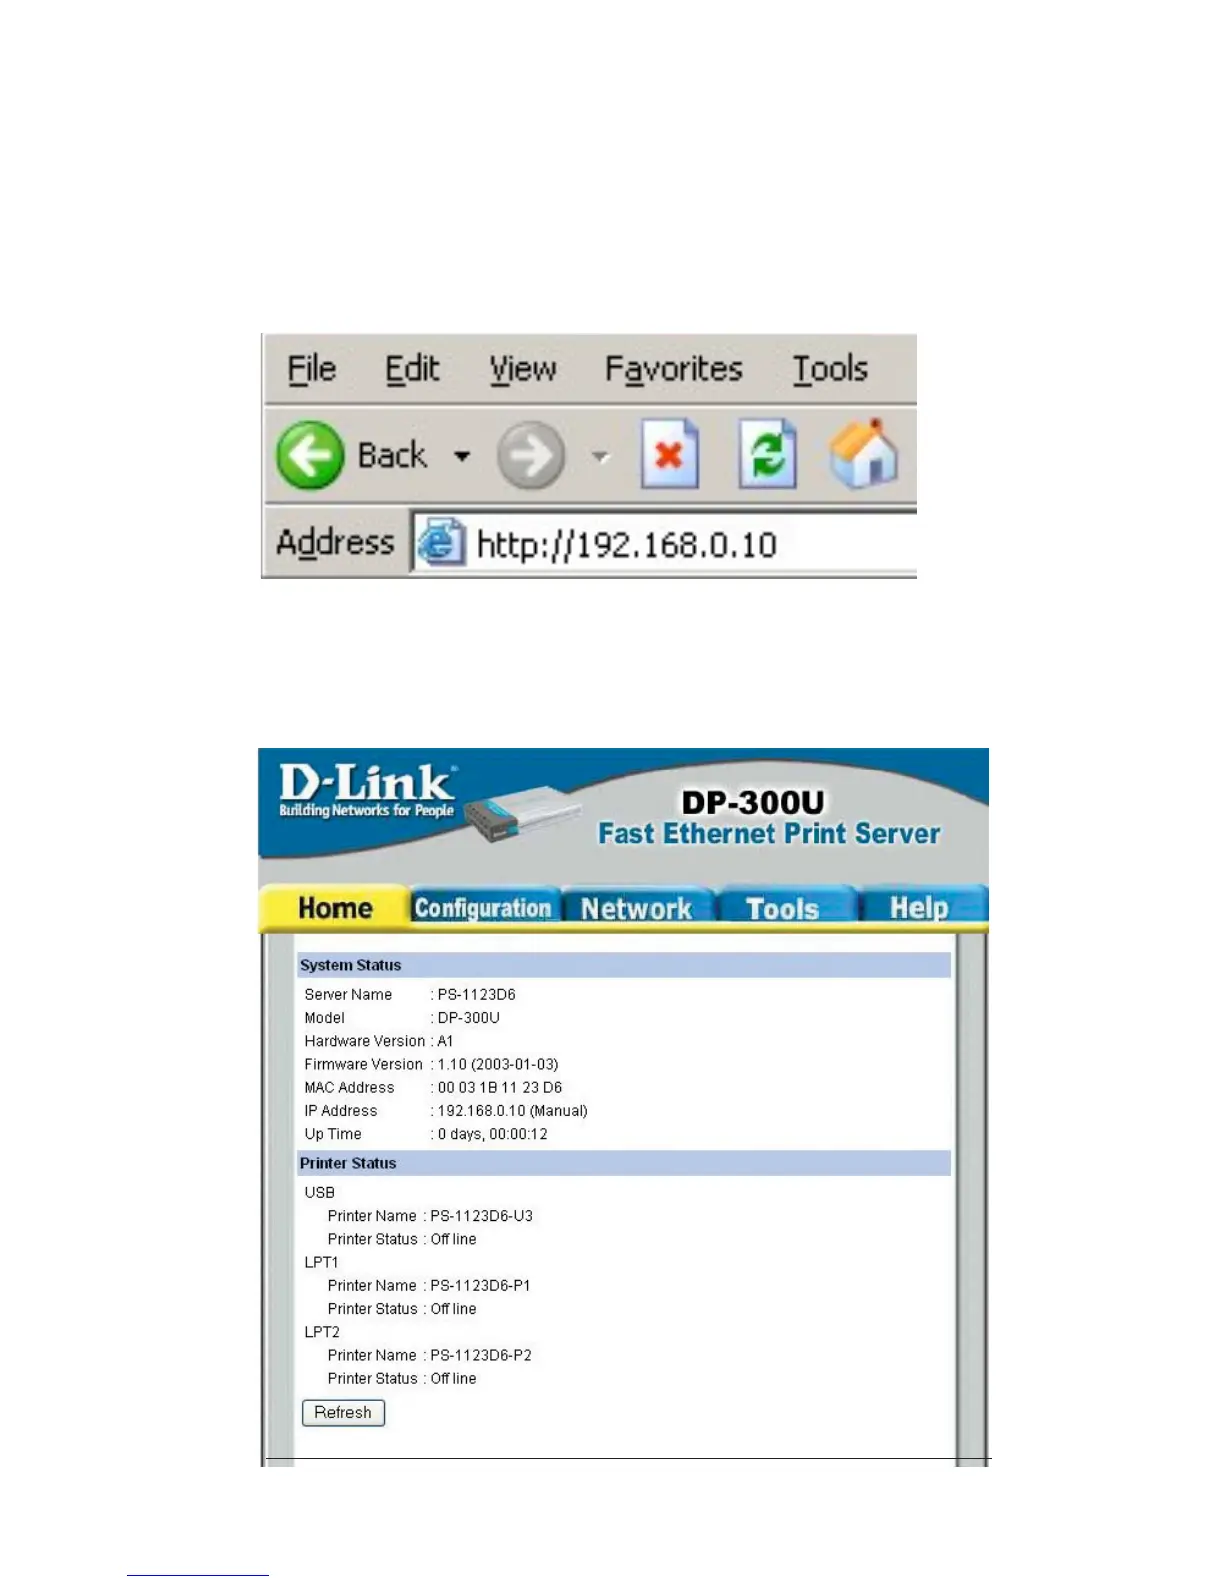This screenshot has height=1584, width=1224.
Task: Click the USB port label
Action: [320, 1192]
